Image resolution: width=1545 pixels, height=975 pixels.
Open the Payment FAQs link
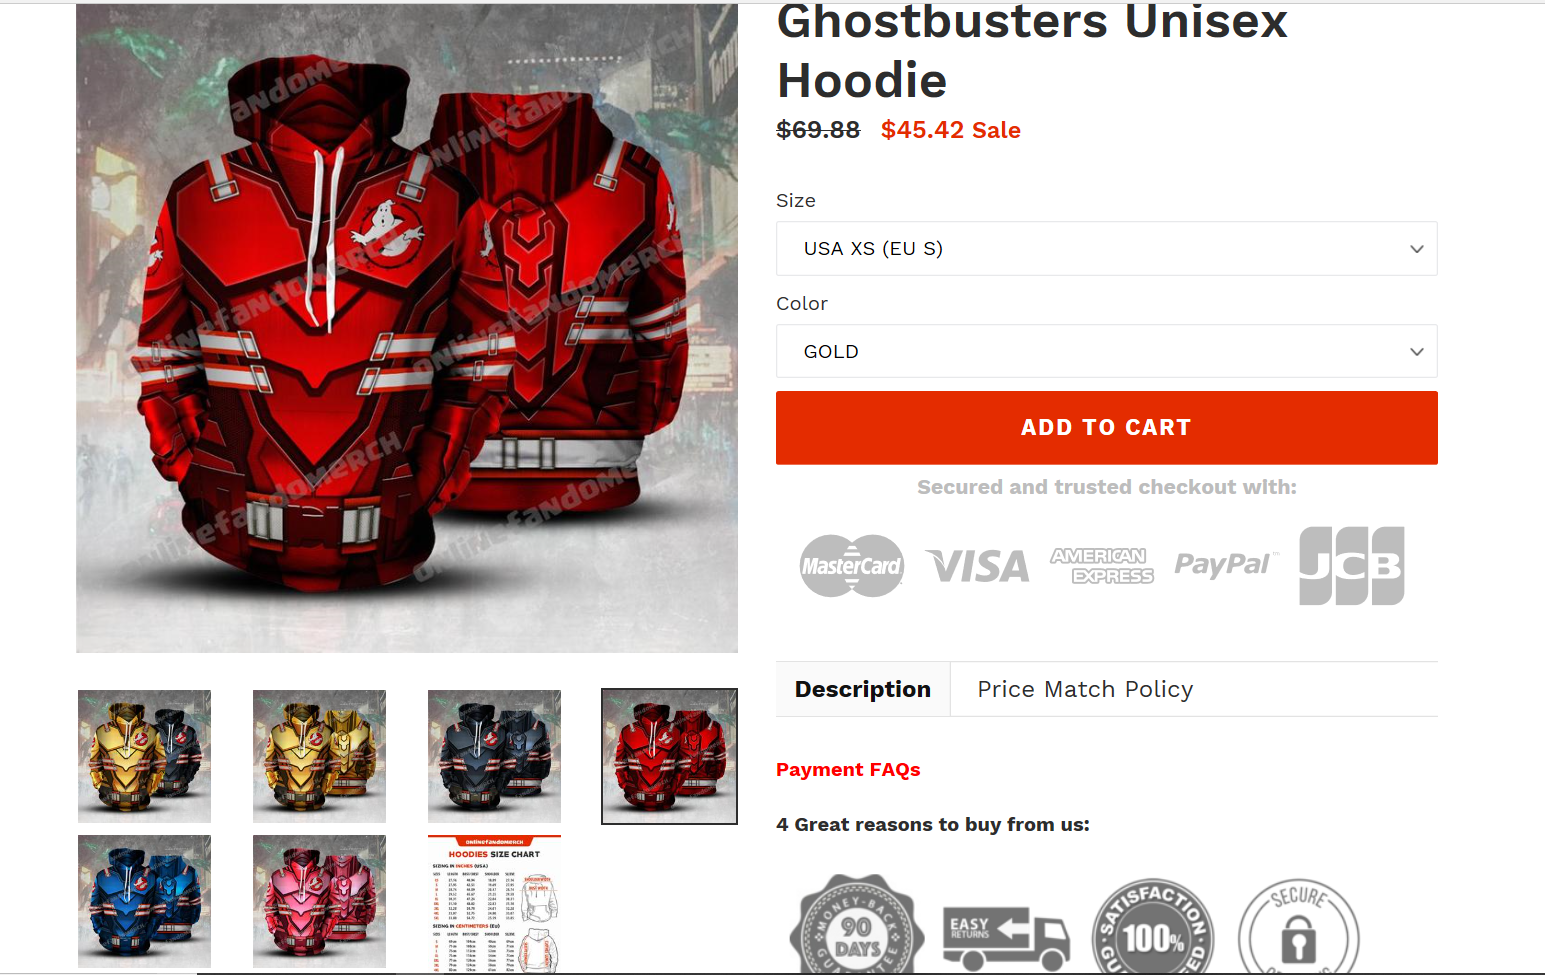click(x=848, y=769)
